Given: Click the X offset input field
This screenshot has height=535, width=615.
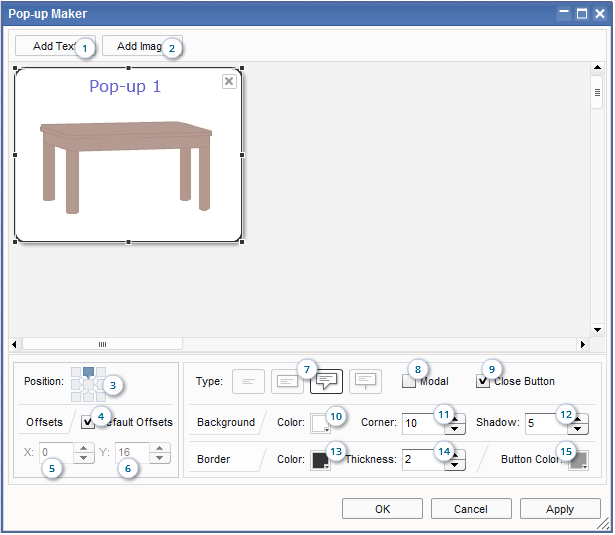Looking at the screenshot, I should [x=56, y=453].
